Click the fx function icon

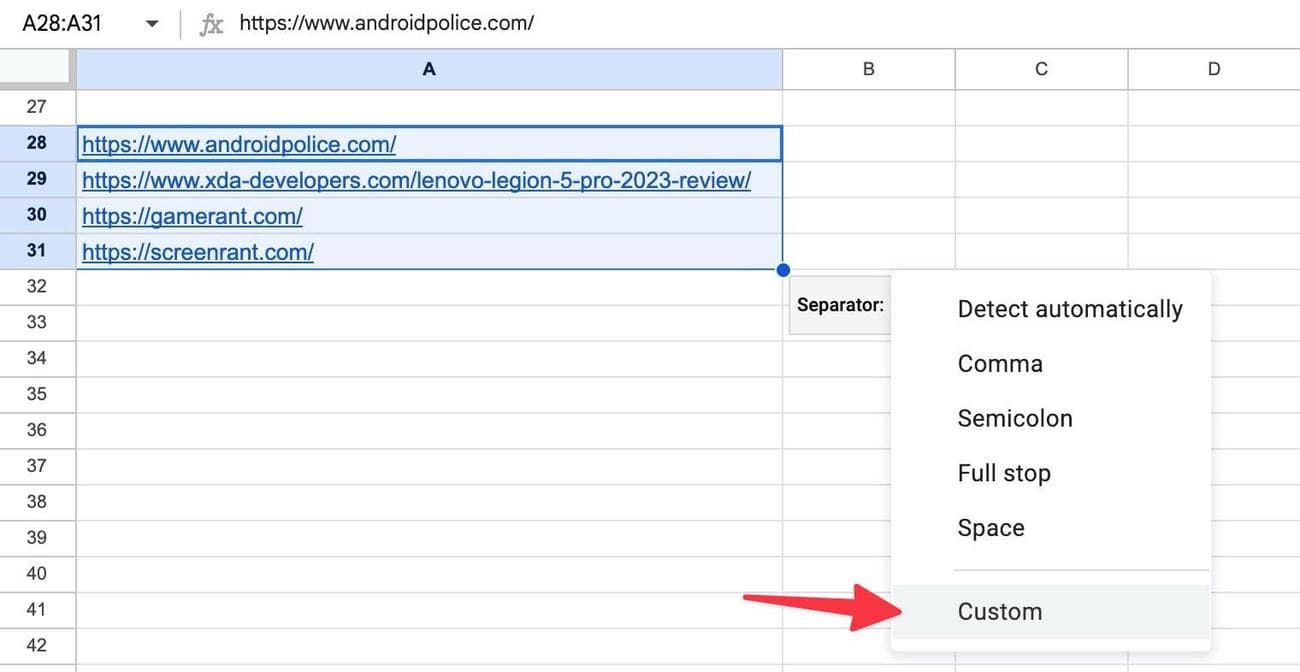[211, 24]
